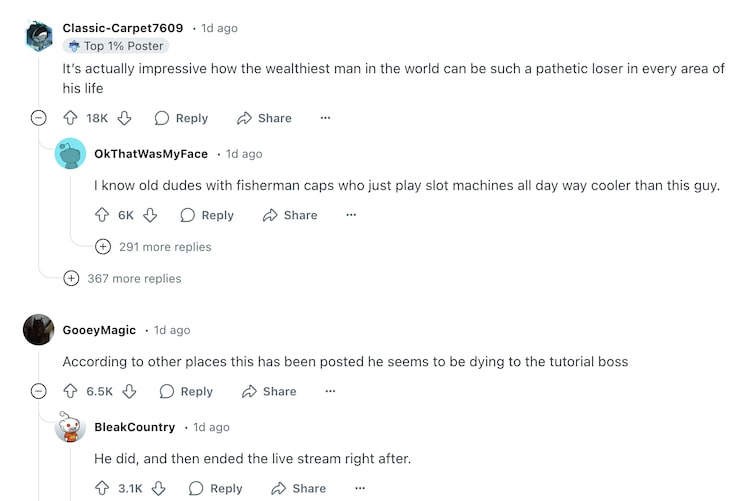750x501 pixels.
Task: Open the BleakCountry user profile link
Action: (134, 427)
